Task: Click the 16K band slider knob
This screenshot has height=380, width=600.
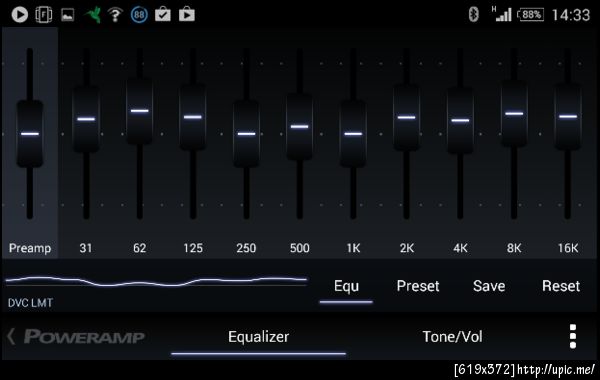Action: point(568,116)
